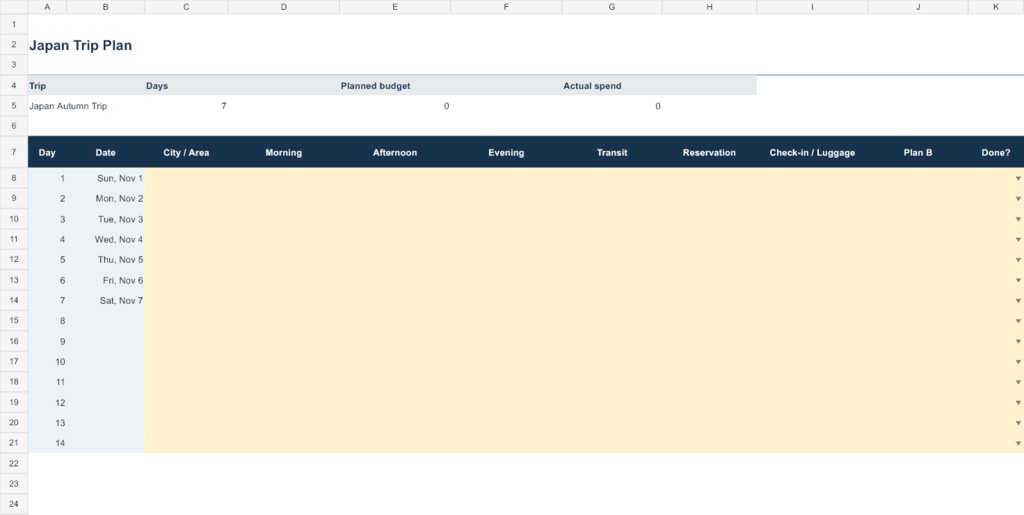Image resolution: width=1024 pixels, height=515 pixels.
Task: Open the Done? dropdown for Day 14
Action: 1017,443
